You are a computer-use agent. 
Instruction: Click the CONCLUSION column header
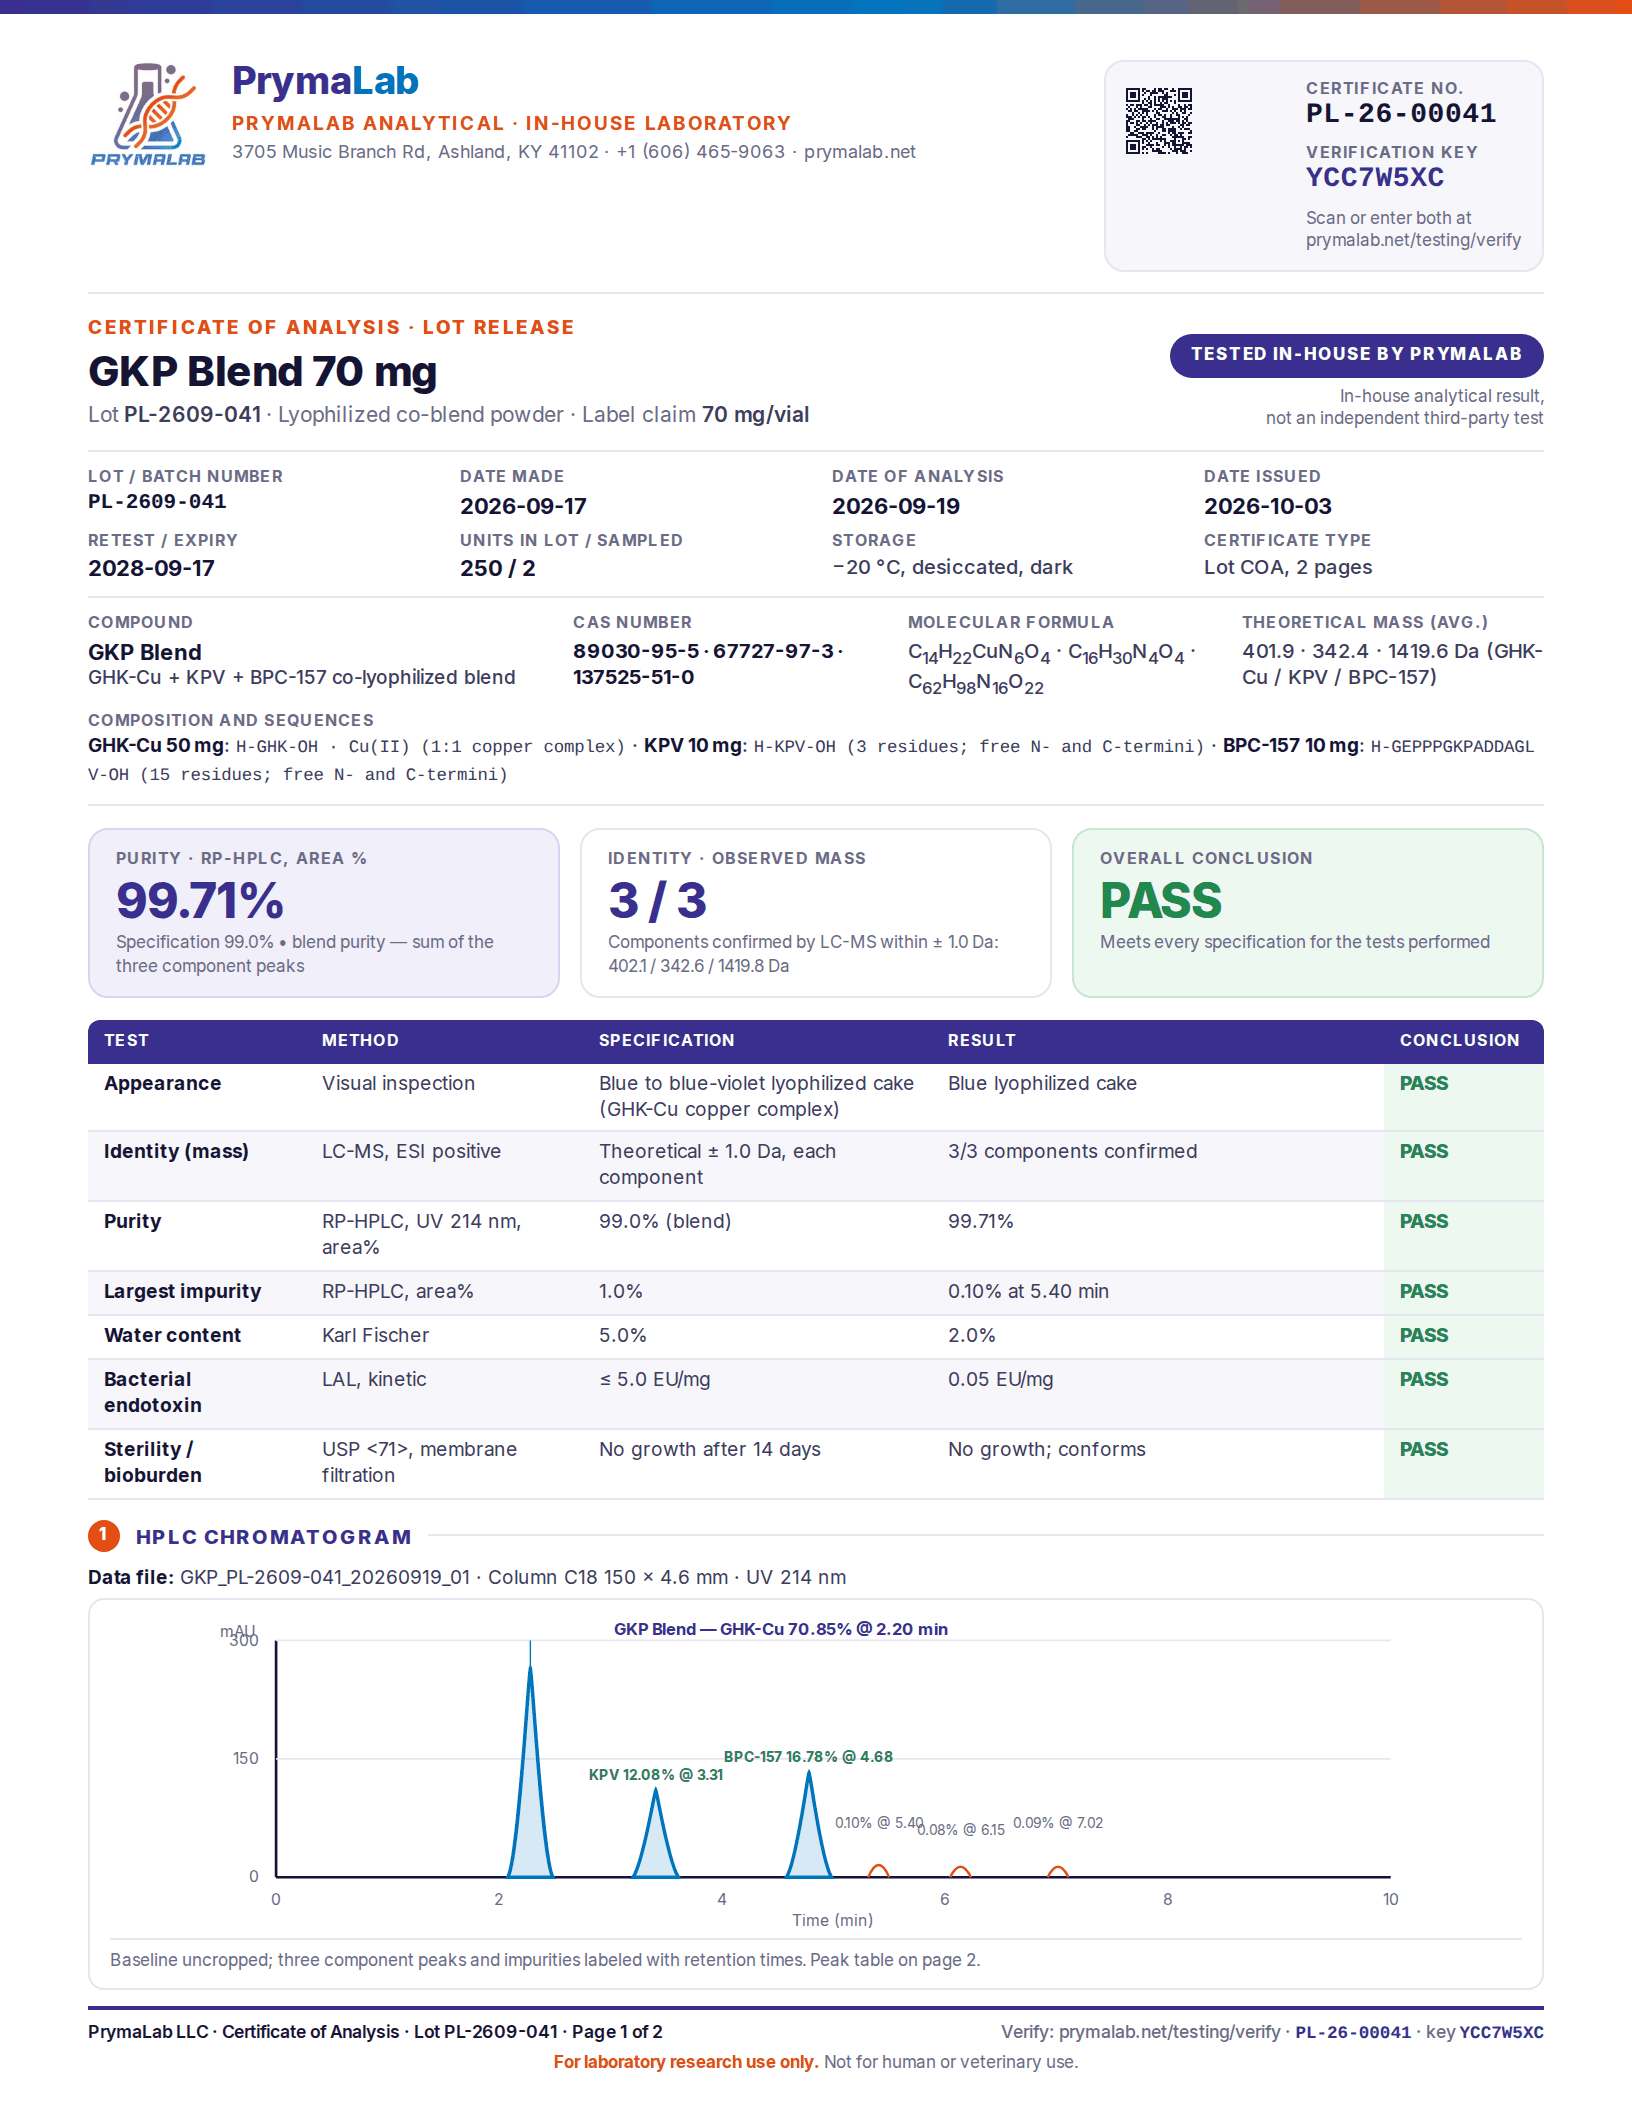click(1459, 1040)
